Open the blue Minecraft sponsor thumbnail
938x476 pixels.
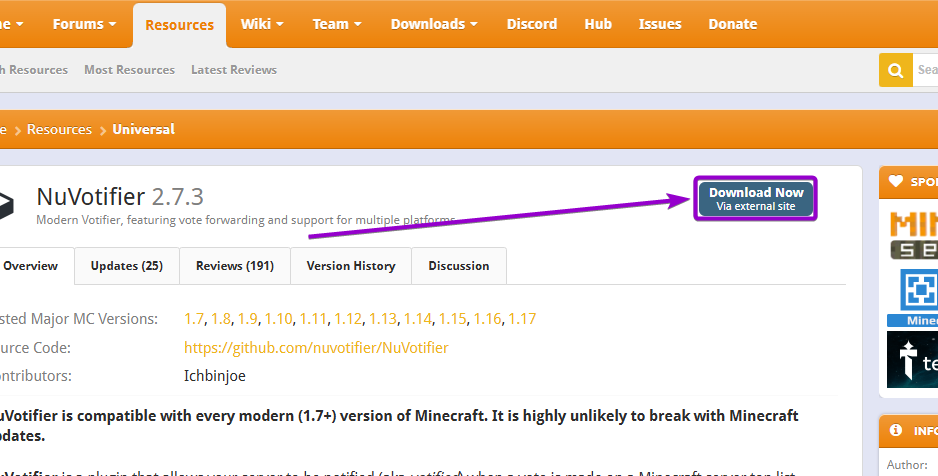(x=913, y=297)
